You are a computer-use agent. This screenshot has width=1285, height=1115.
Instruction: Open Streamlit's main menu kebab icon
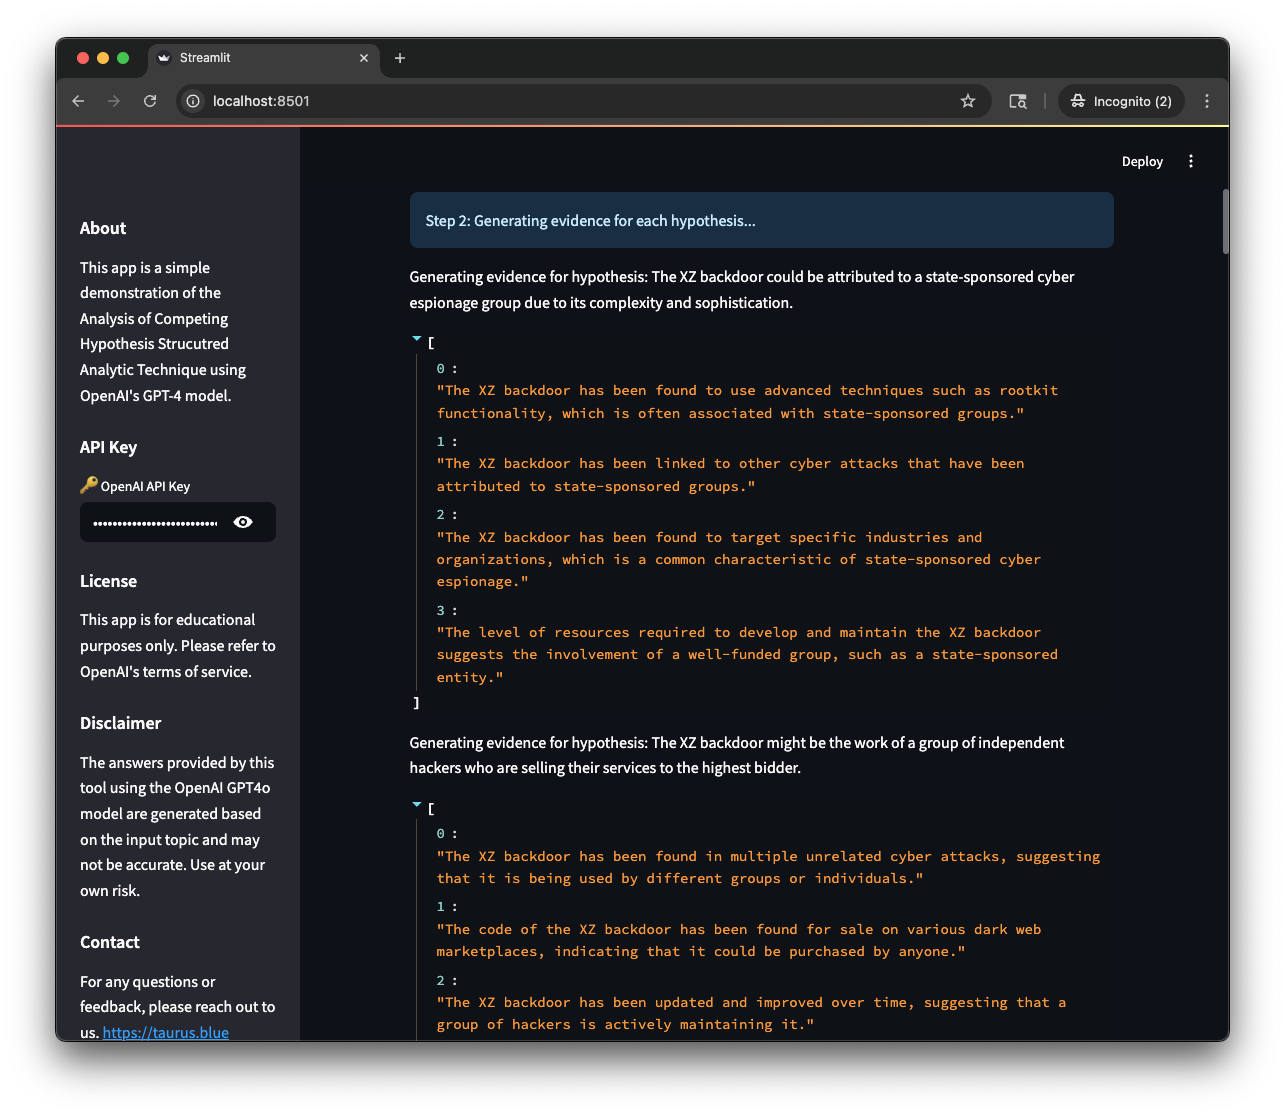click(x=1191, y=161)
